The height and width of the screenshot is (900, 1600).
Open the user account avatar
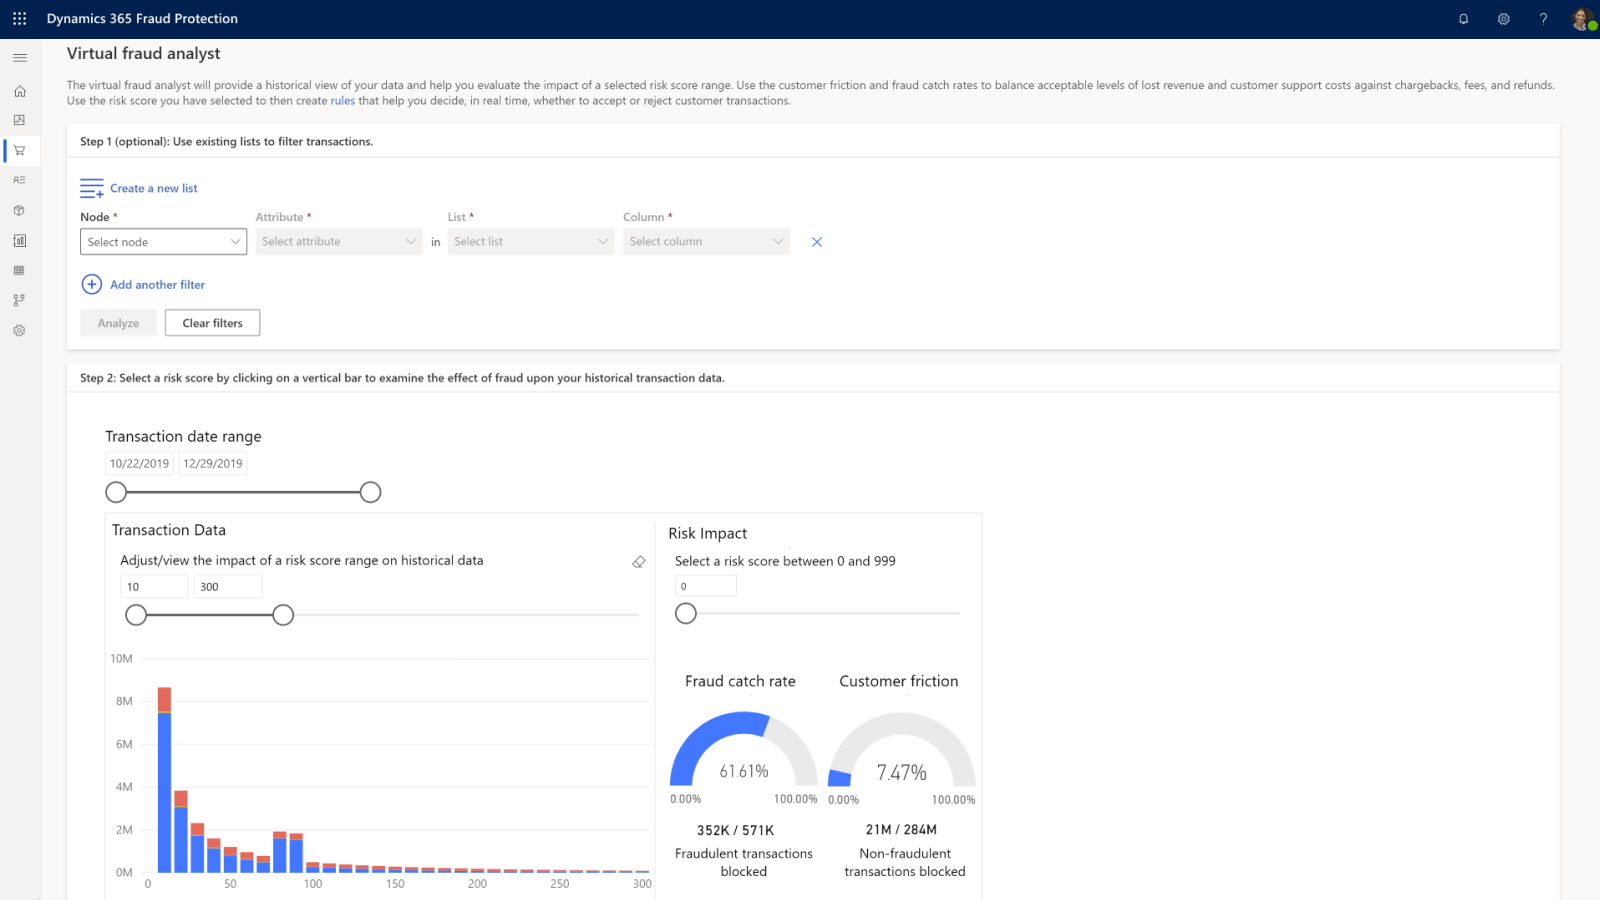tap(1583, 19)
